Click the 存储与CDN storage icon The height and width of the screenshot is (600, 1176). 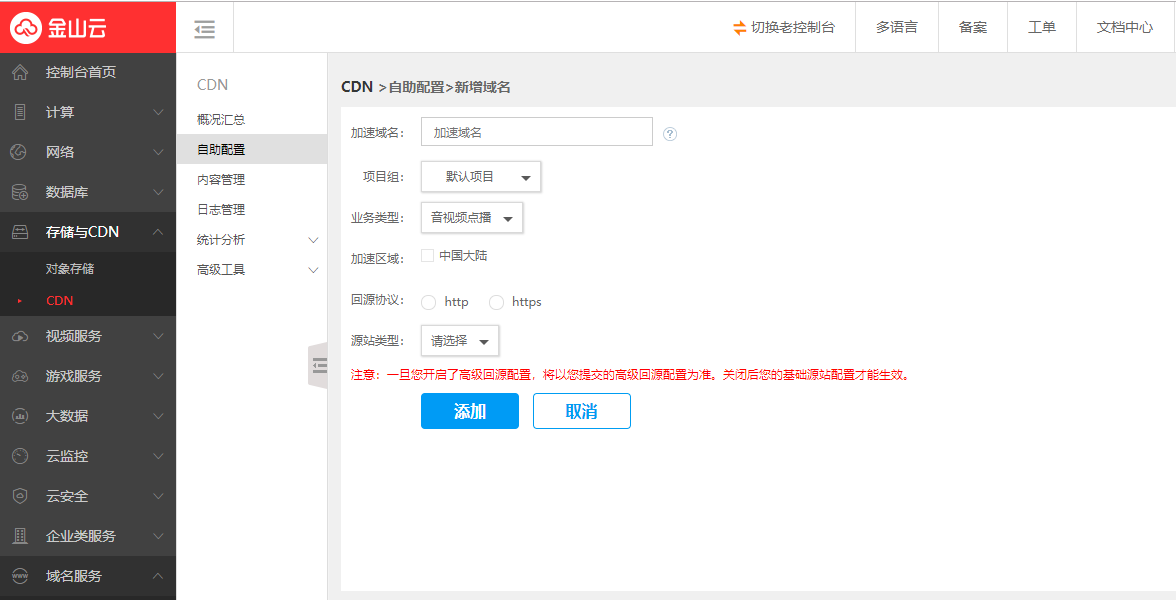(20, 232)
